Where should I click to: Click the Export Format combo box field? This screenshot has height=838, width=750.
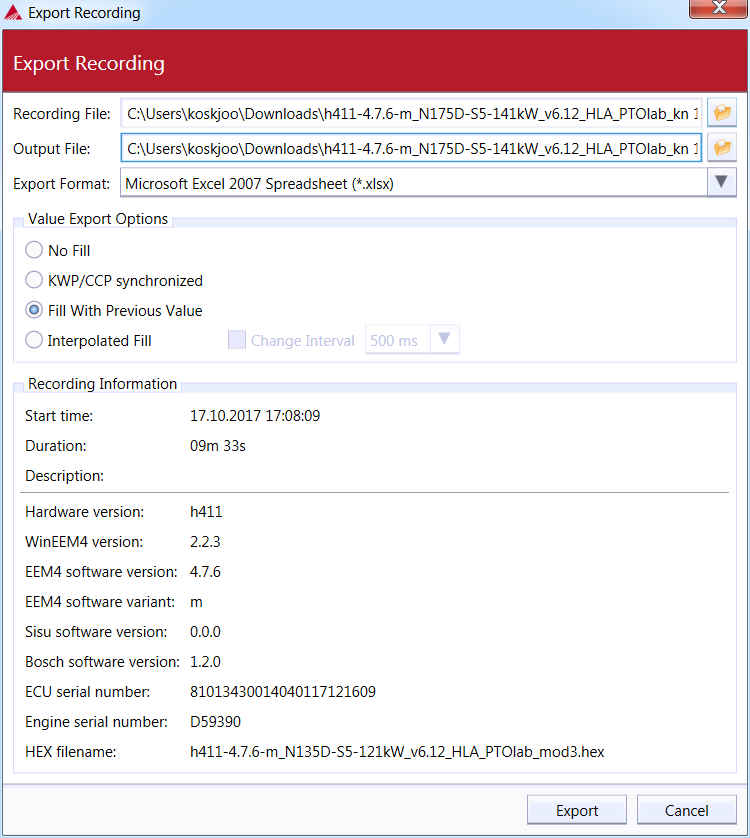[x=412, y=183]
